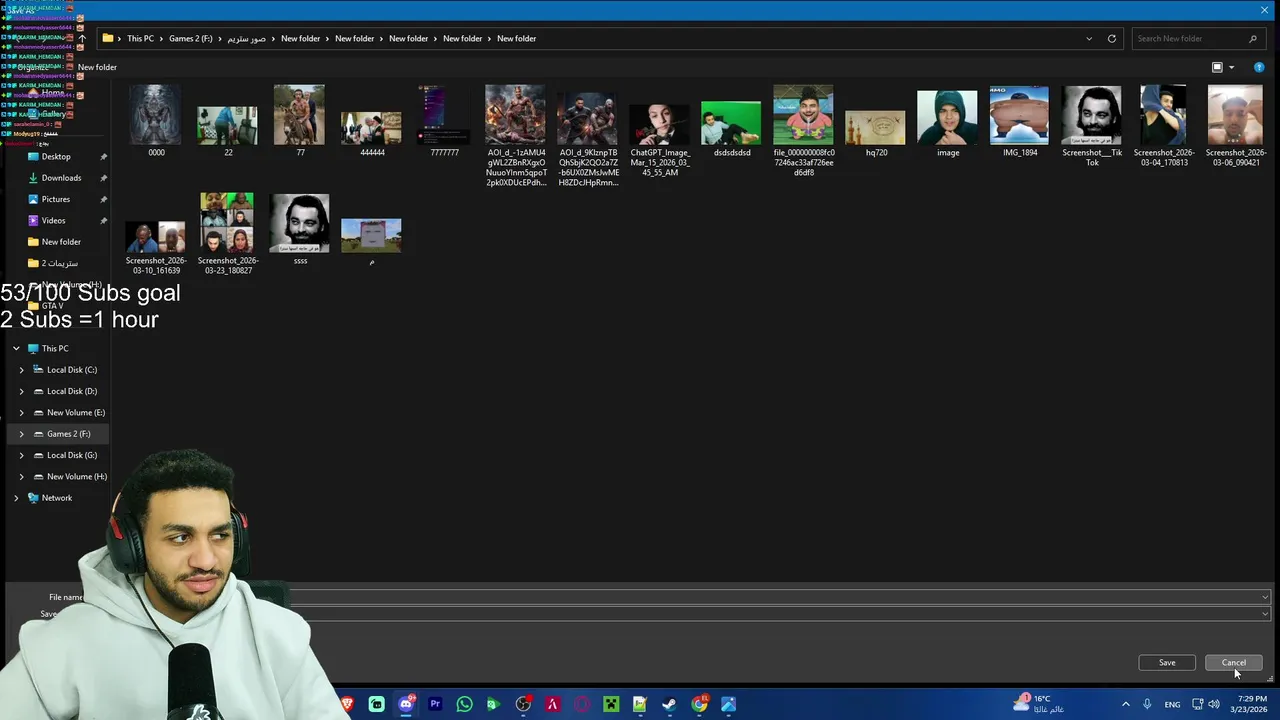Open Steam from the taskbar
Screen dimensions: 1280x720
[669, 704]
